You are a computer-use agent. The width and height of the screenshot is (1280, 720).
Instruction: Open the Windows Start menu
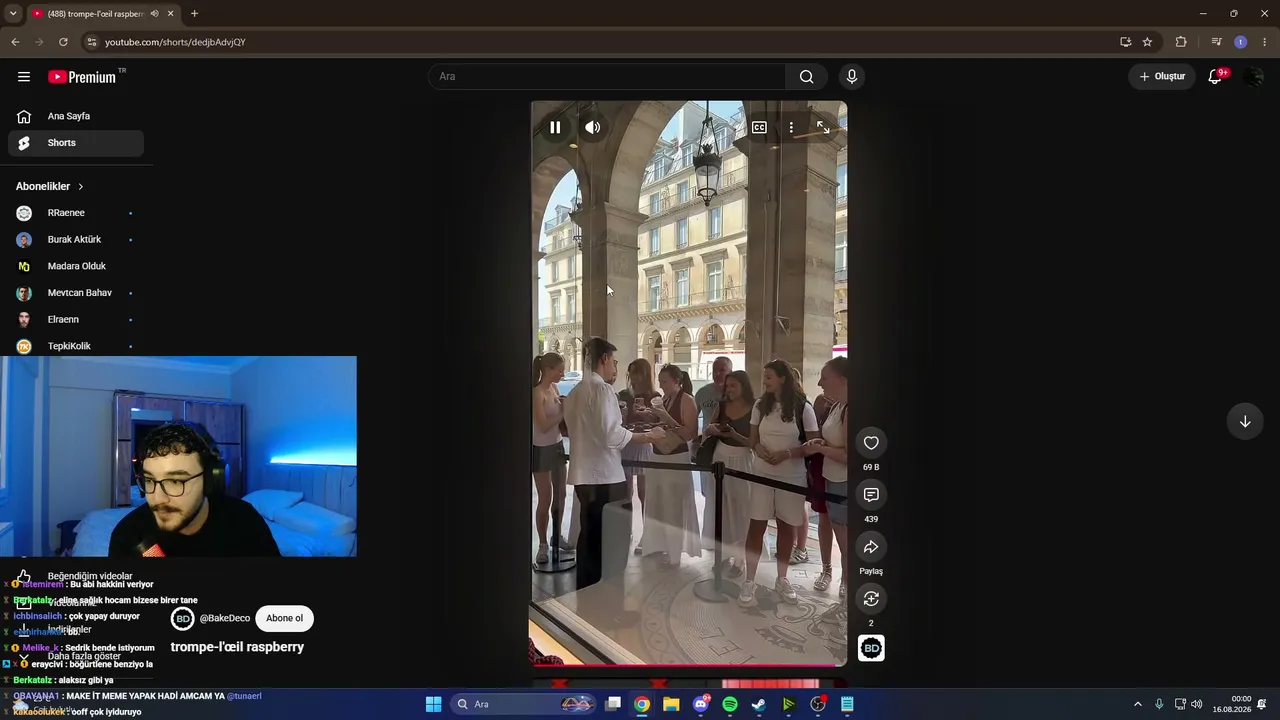click(433, 704)
